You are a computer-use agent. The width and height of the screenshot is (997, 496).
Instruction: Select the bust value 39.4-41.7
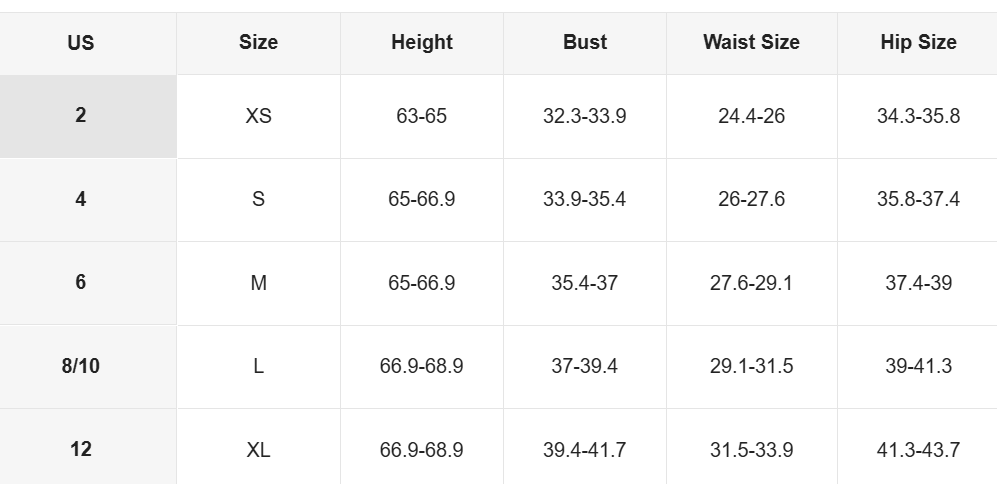[585, 450]
